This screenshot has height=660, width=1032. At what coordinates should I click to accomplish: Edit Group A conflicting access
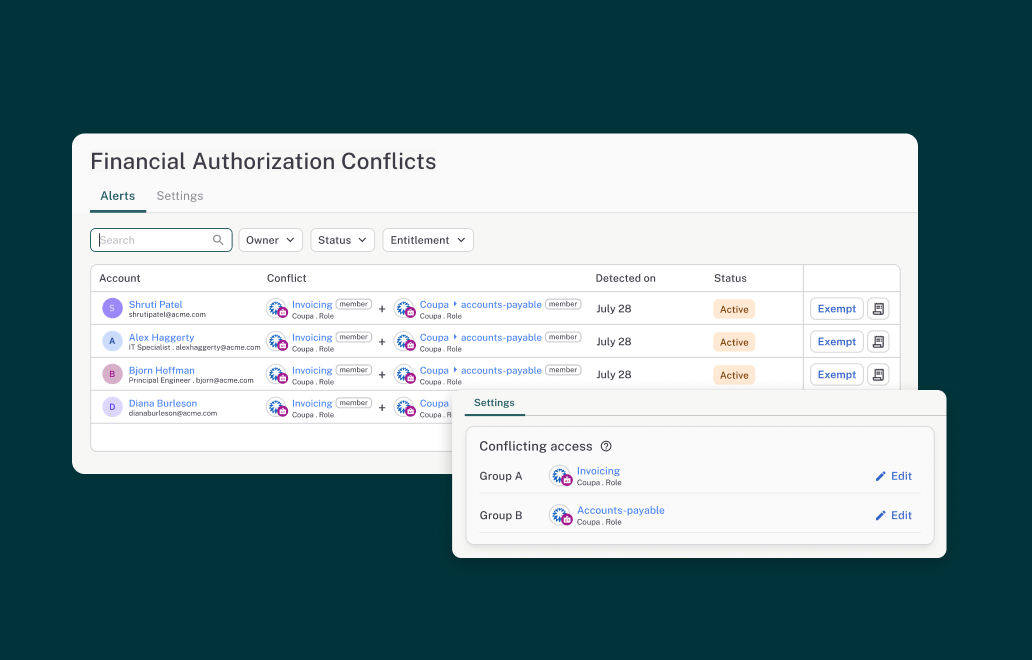tap(893, 476)
